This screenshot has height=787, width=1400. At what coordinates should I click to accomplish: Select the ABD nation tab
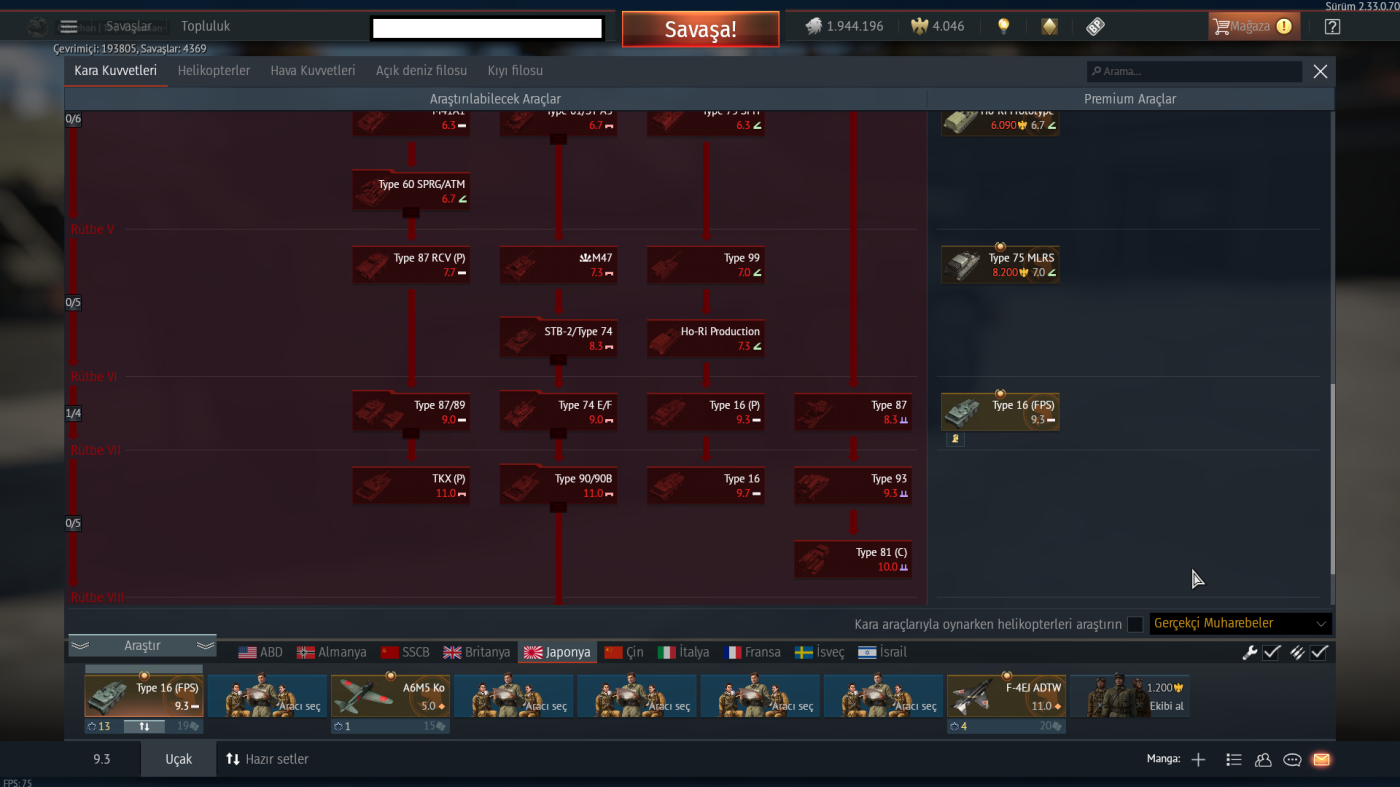pyautogui.click(x=260, y=652)
